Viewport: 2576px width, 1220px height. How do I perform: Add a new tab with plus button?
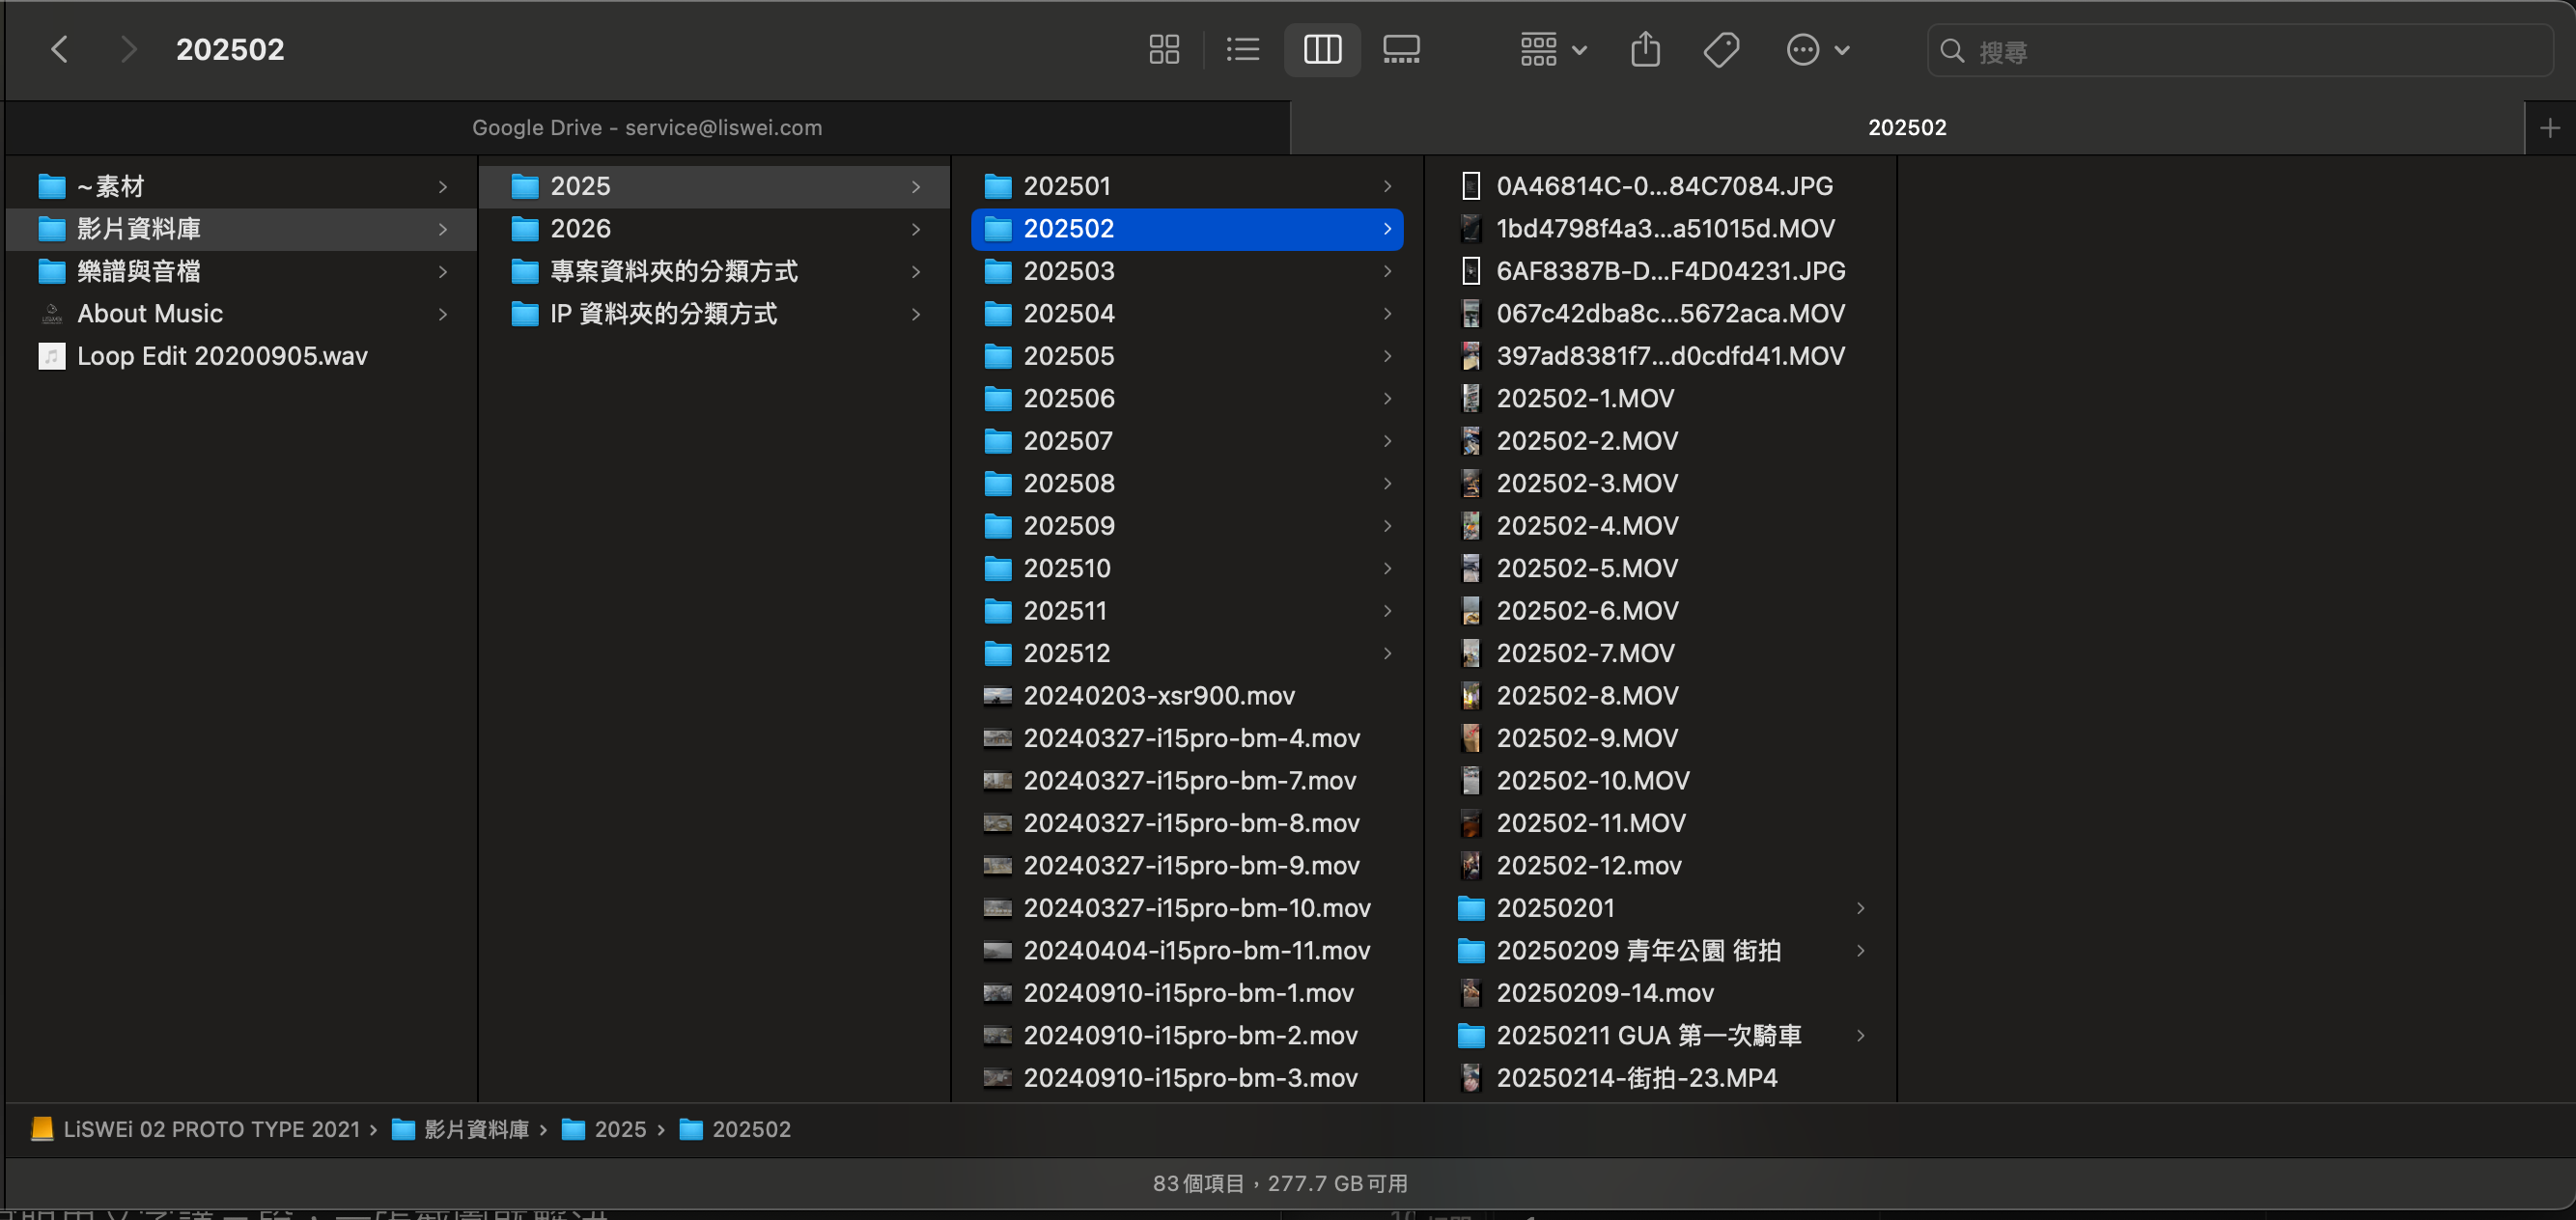pos(2549,128)
